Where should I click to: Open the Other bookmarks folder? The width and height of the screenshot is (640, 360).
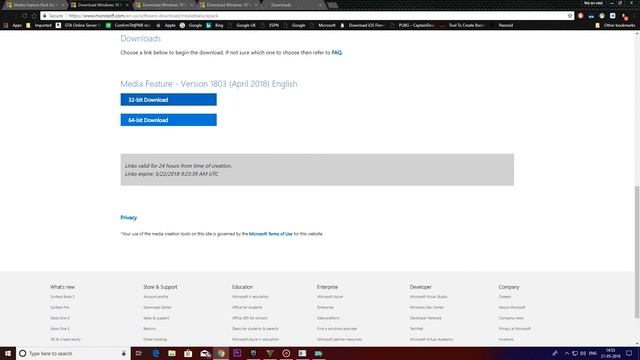[x=615, y=25]
